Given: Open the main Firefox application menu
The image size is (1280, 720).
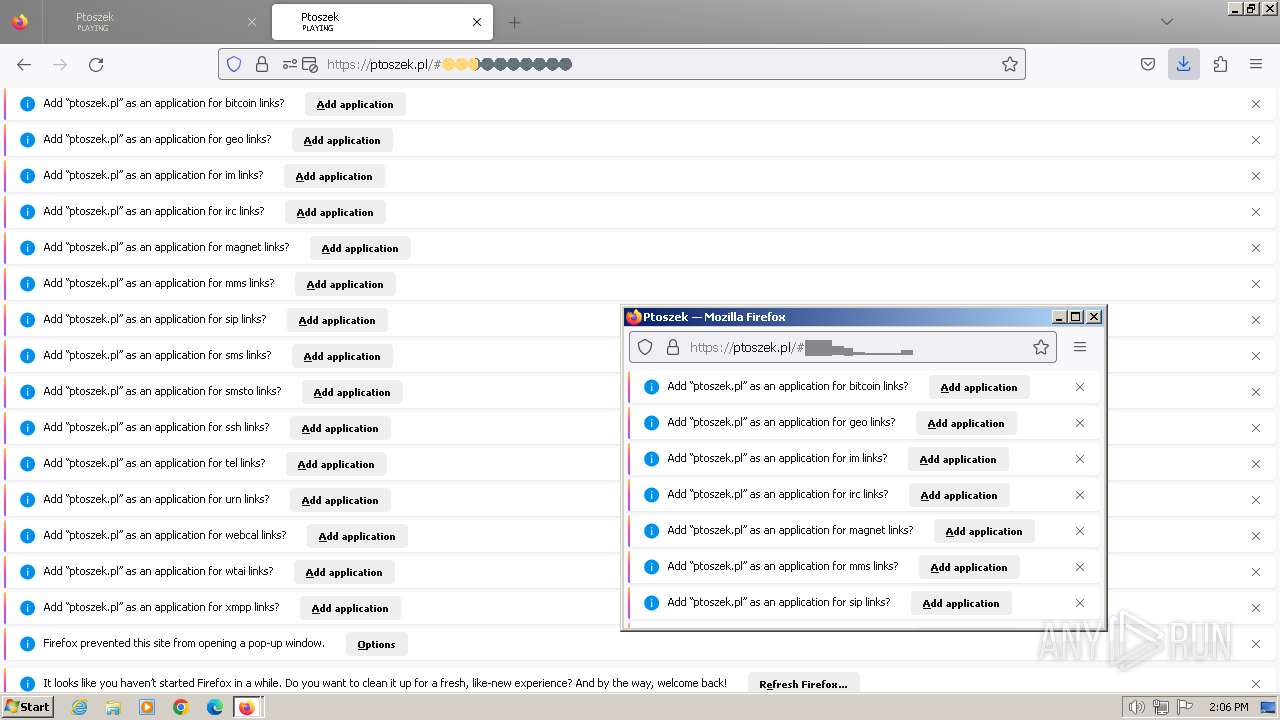Looking at the screenshot, I should (1256, 64).
